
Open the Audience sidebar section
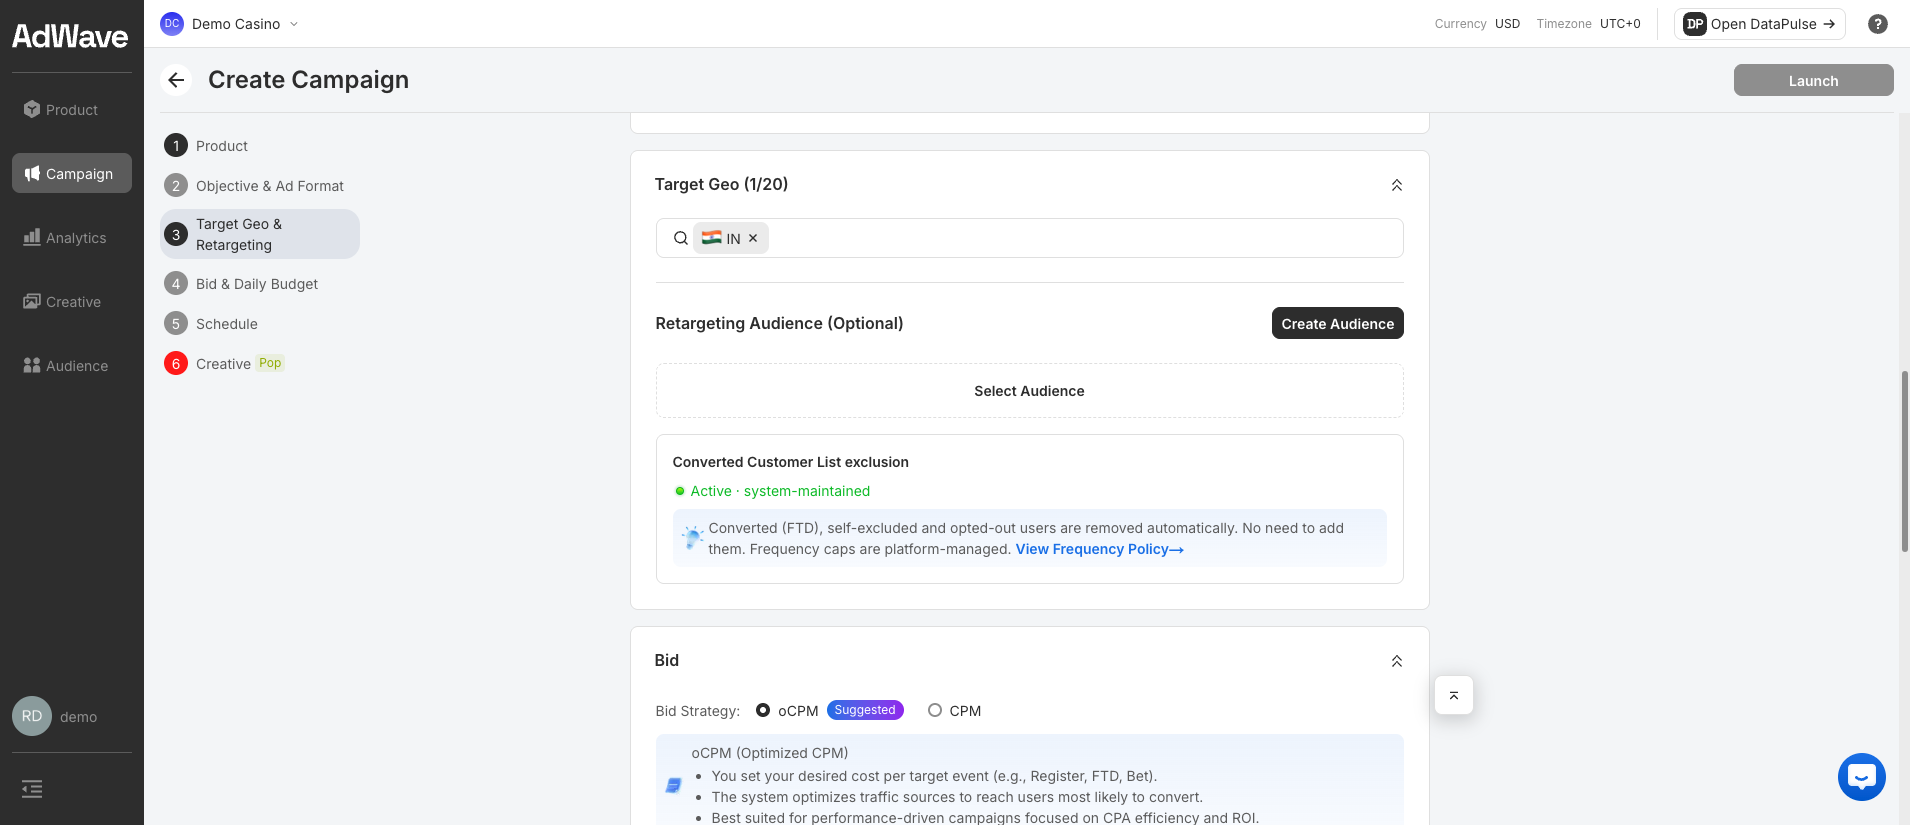[x=72, y=366]
